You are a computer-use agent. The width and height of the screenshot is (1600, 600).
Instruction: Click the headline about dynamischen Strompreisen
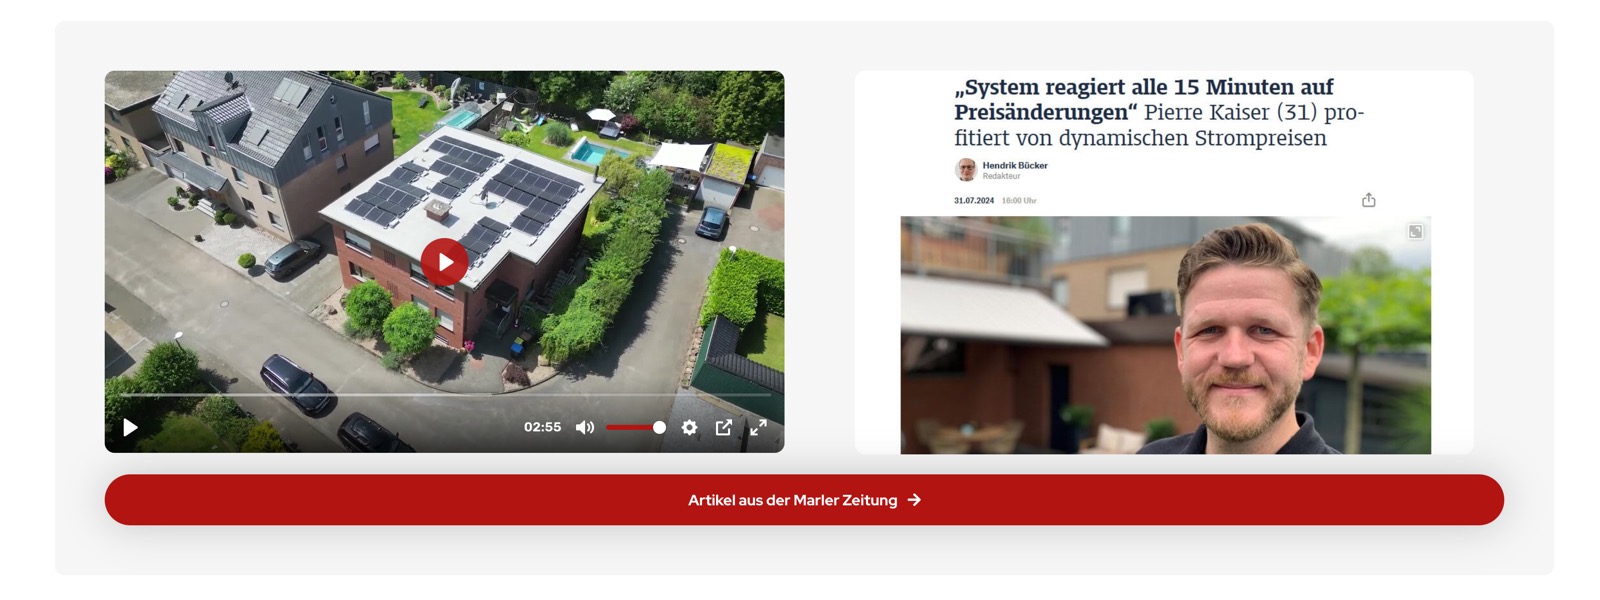tap(1158, 112)
